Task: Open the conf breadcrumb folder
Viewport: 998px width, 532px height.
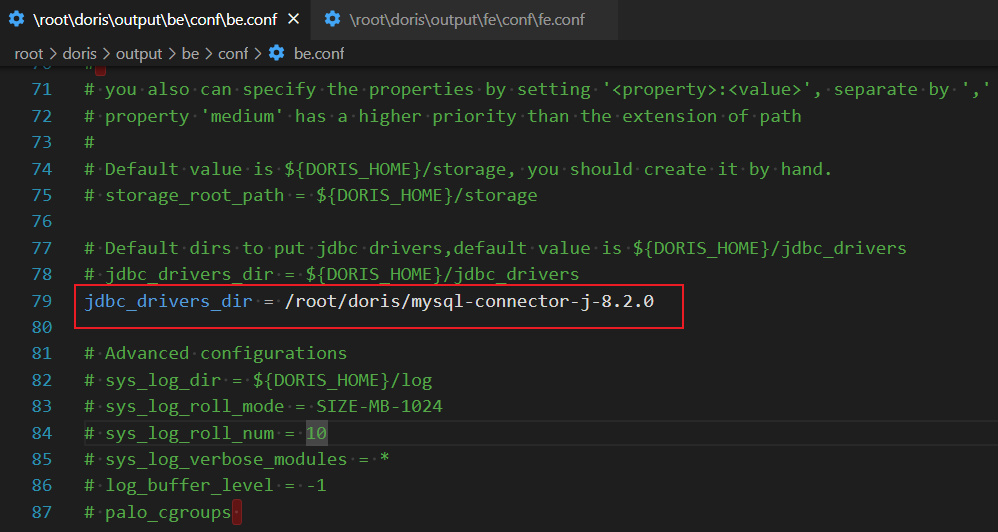Action: click(x=232, y=53)
